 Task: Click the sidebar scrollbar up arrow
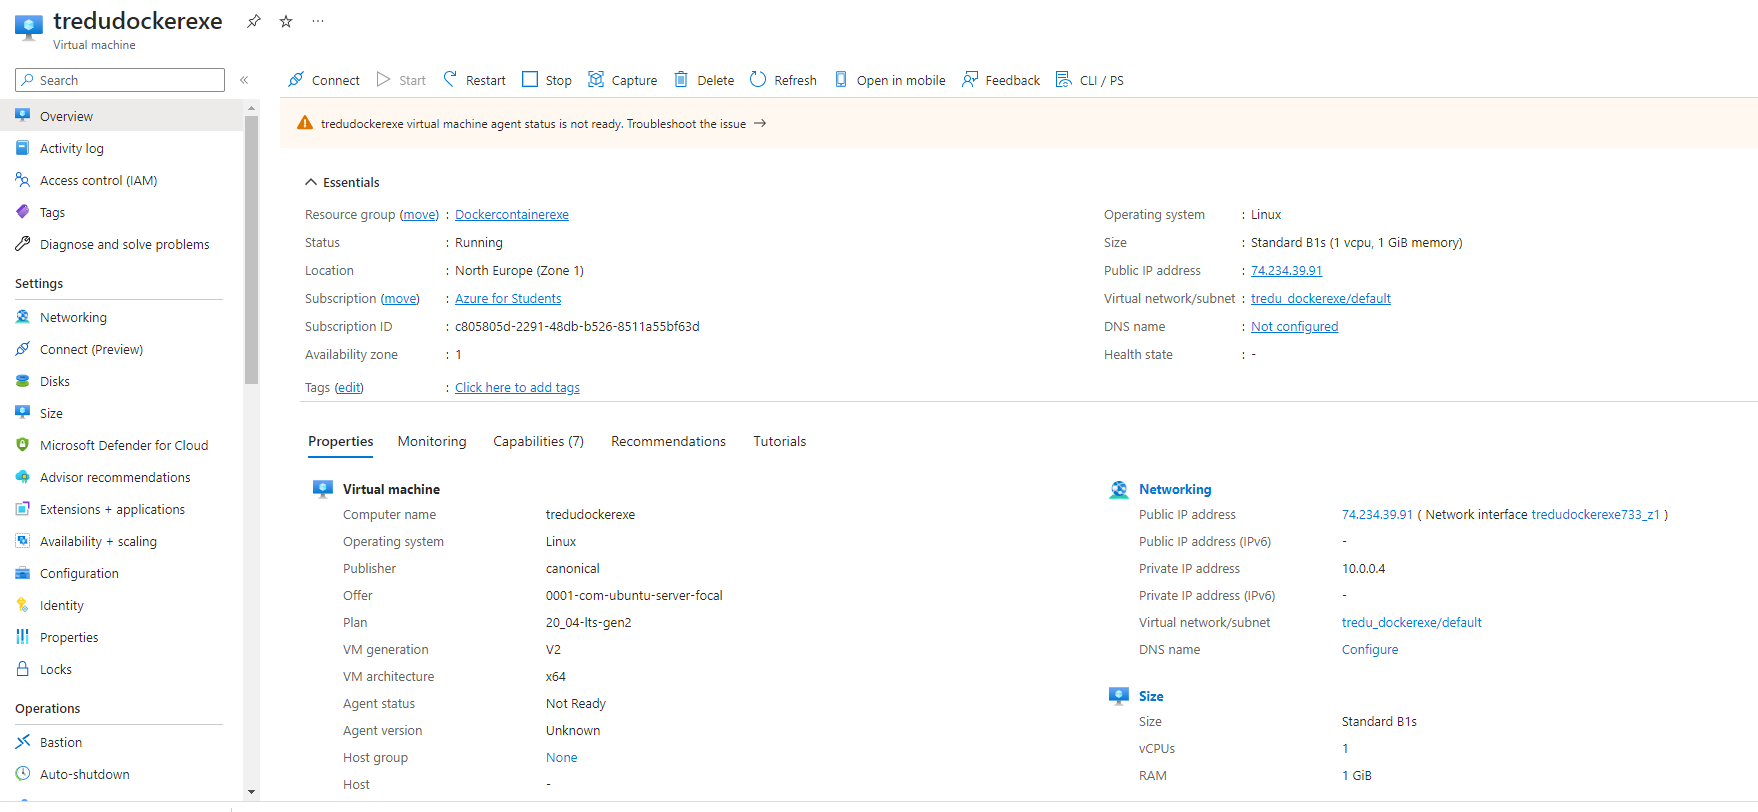(251, 107)
